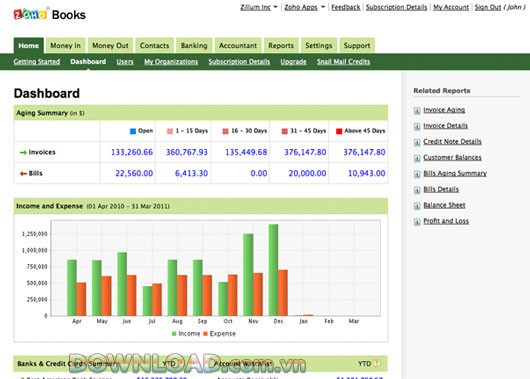This screenshot has width=530, height=379.
Task: Open the Customer Balances report link
Action: (452, 158)
